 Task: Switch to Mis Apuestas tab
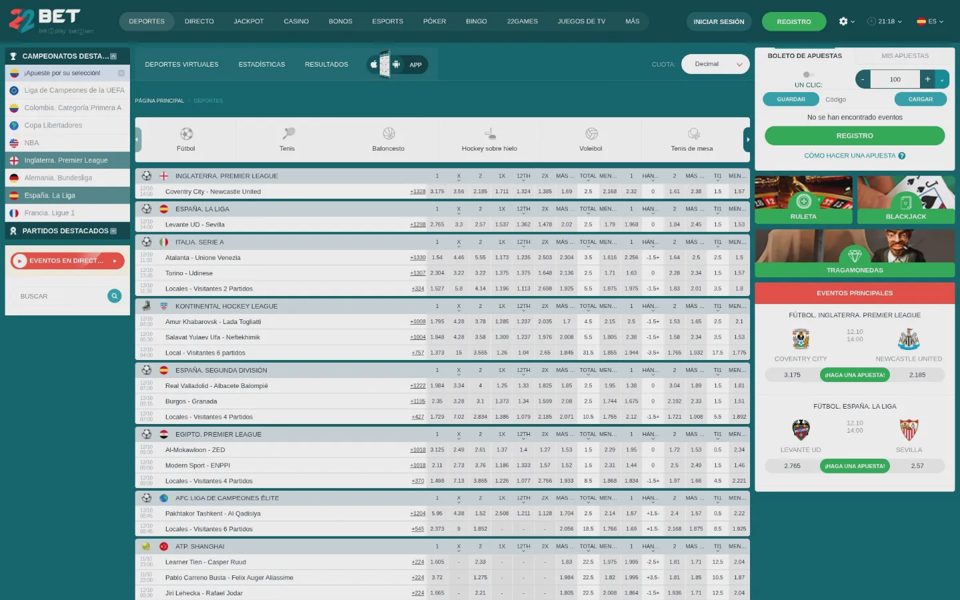pyautogui.click(x=905, y=56)
